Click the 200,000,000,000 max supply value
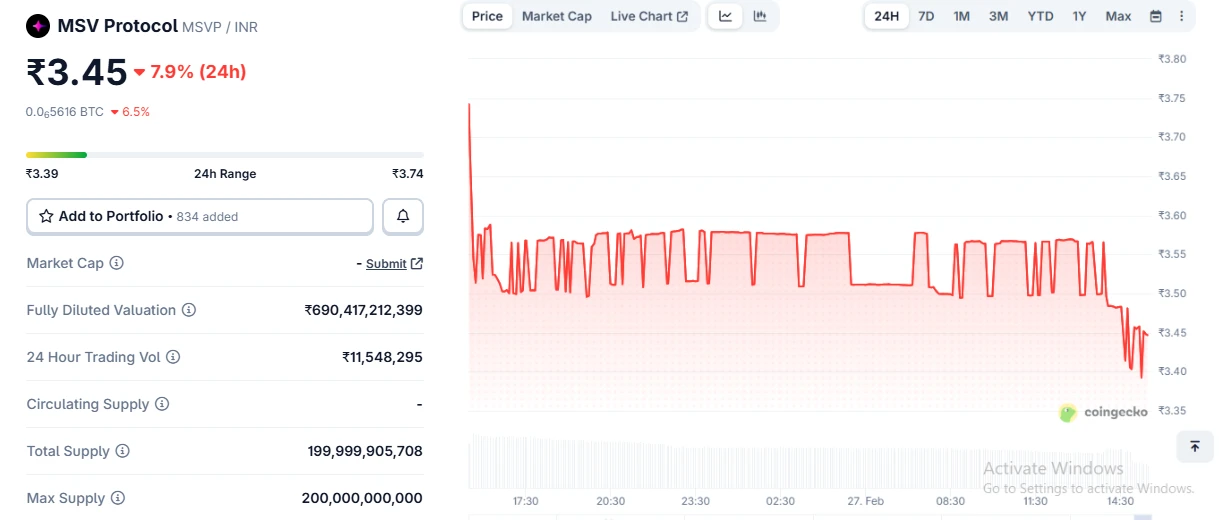The height and width of the screenshot is (520, 1219). [x=362, y=498]
